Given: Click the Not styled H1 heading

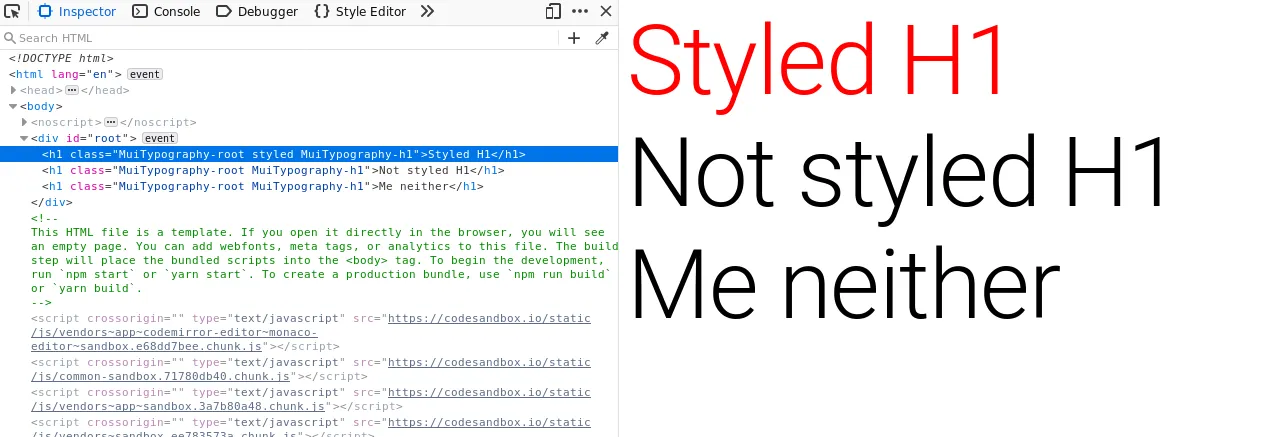Looking at the screenshot, I should pyautogui.click(x=899, y=174).
